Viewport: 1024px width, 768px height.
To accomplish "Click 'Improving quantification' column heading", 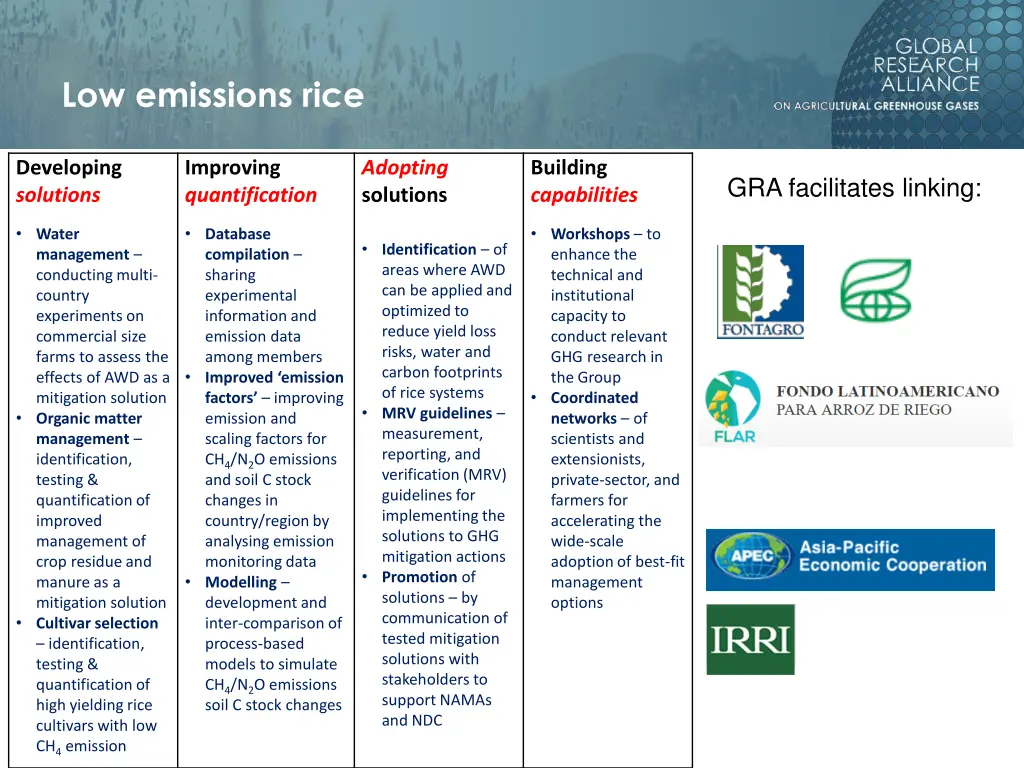I will tap(251, 181).
